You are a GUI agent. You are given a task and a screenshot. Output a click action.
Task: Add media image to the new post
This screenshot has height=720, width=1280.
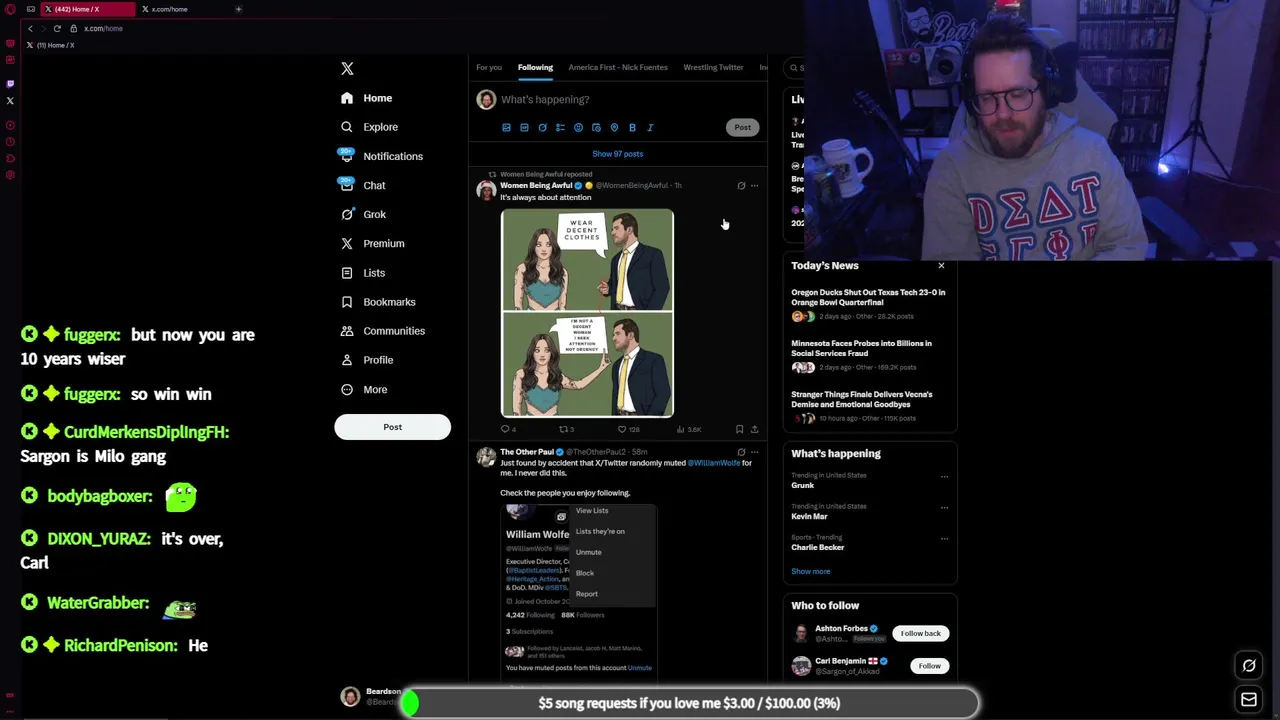coord(506,127)
